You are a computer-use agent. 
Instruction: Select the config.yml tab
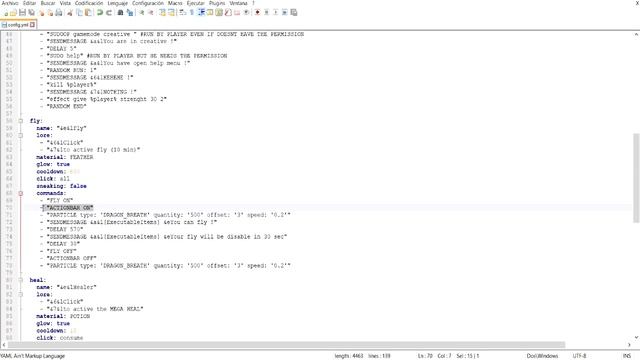coord(18,24)
